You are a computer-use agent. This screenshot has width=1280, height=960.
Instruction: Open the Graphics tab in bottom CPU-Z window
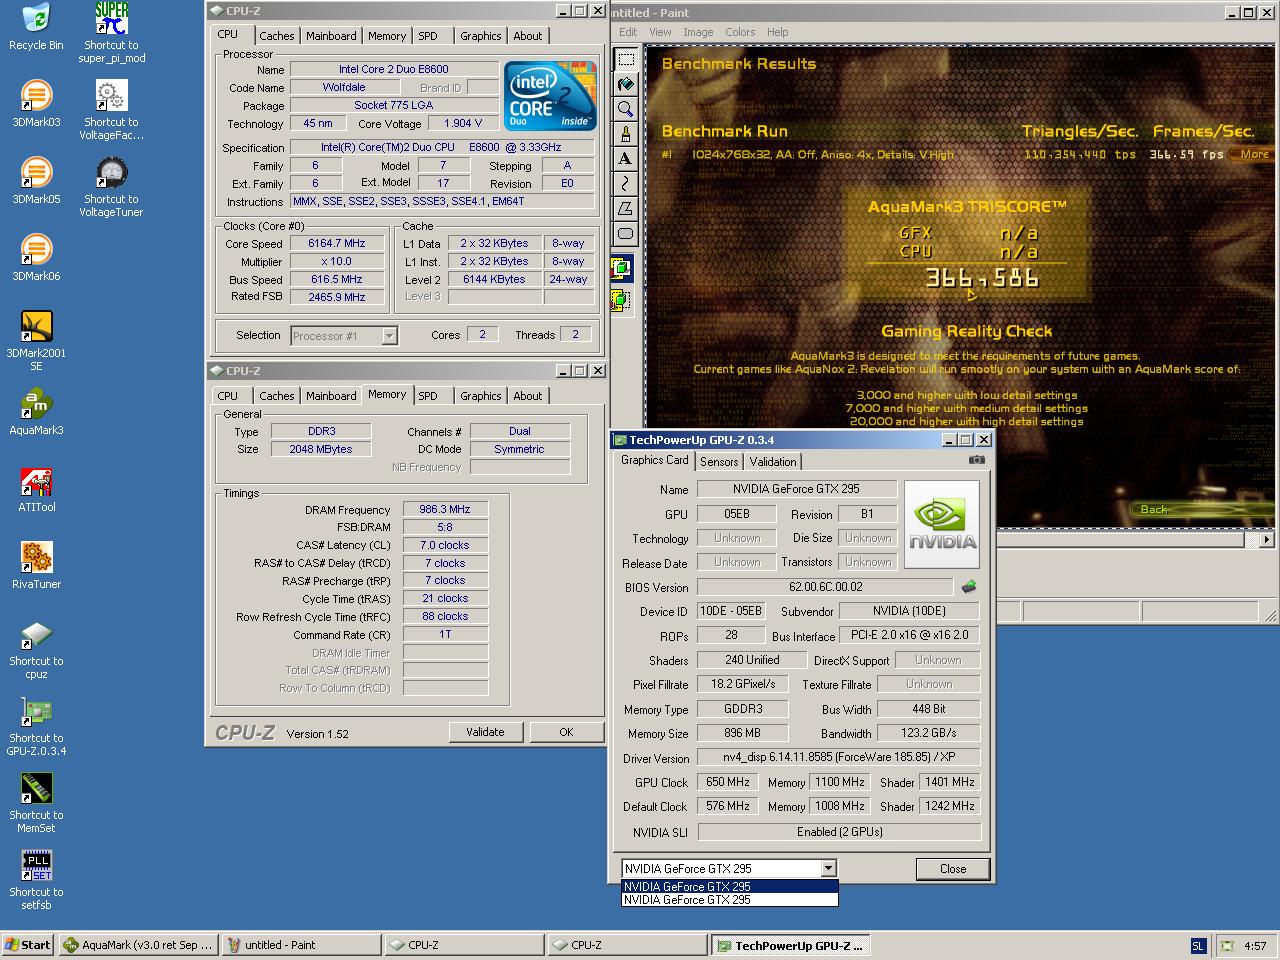pyautogui.click(x=481, y=396)
